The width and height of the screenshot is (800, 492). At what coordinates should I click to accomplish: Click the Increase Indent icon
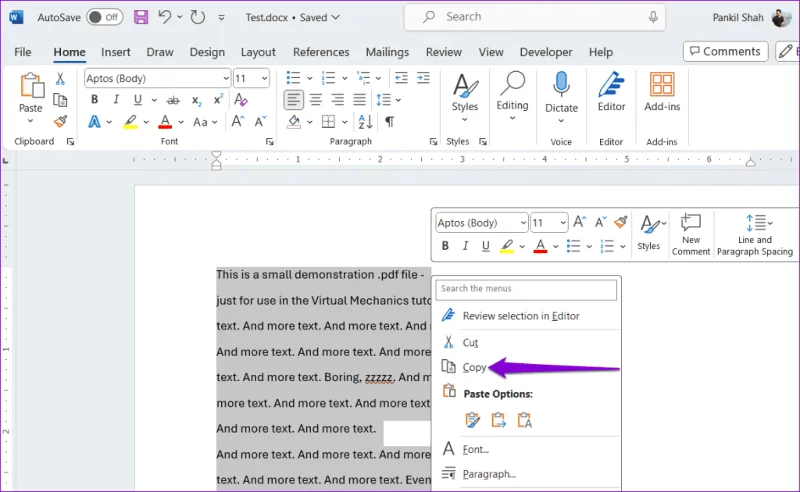[423, 78]
